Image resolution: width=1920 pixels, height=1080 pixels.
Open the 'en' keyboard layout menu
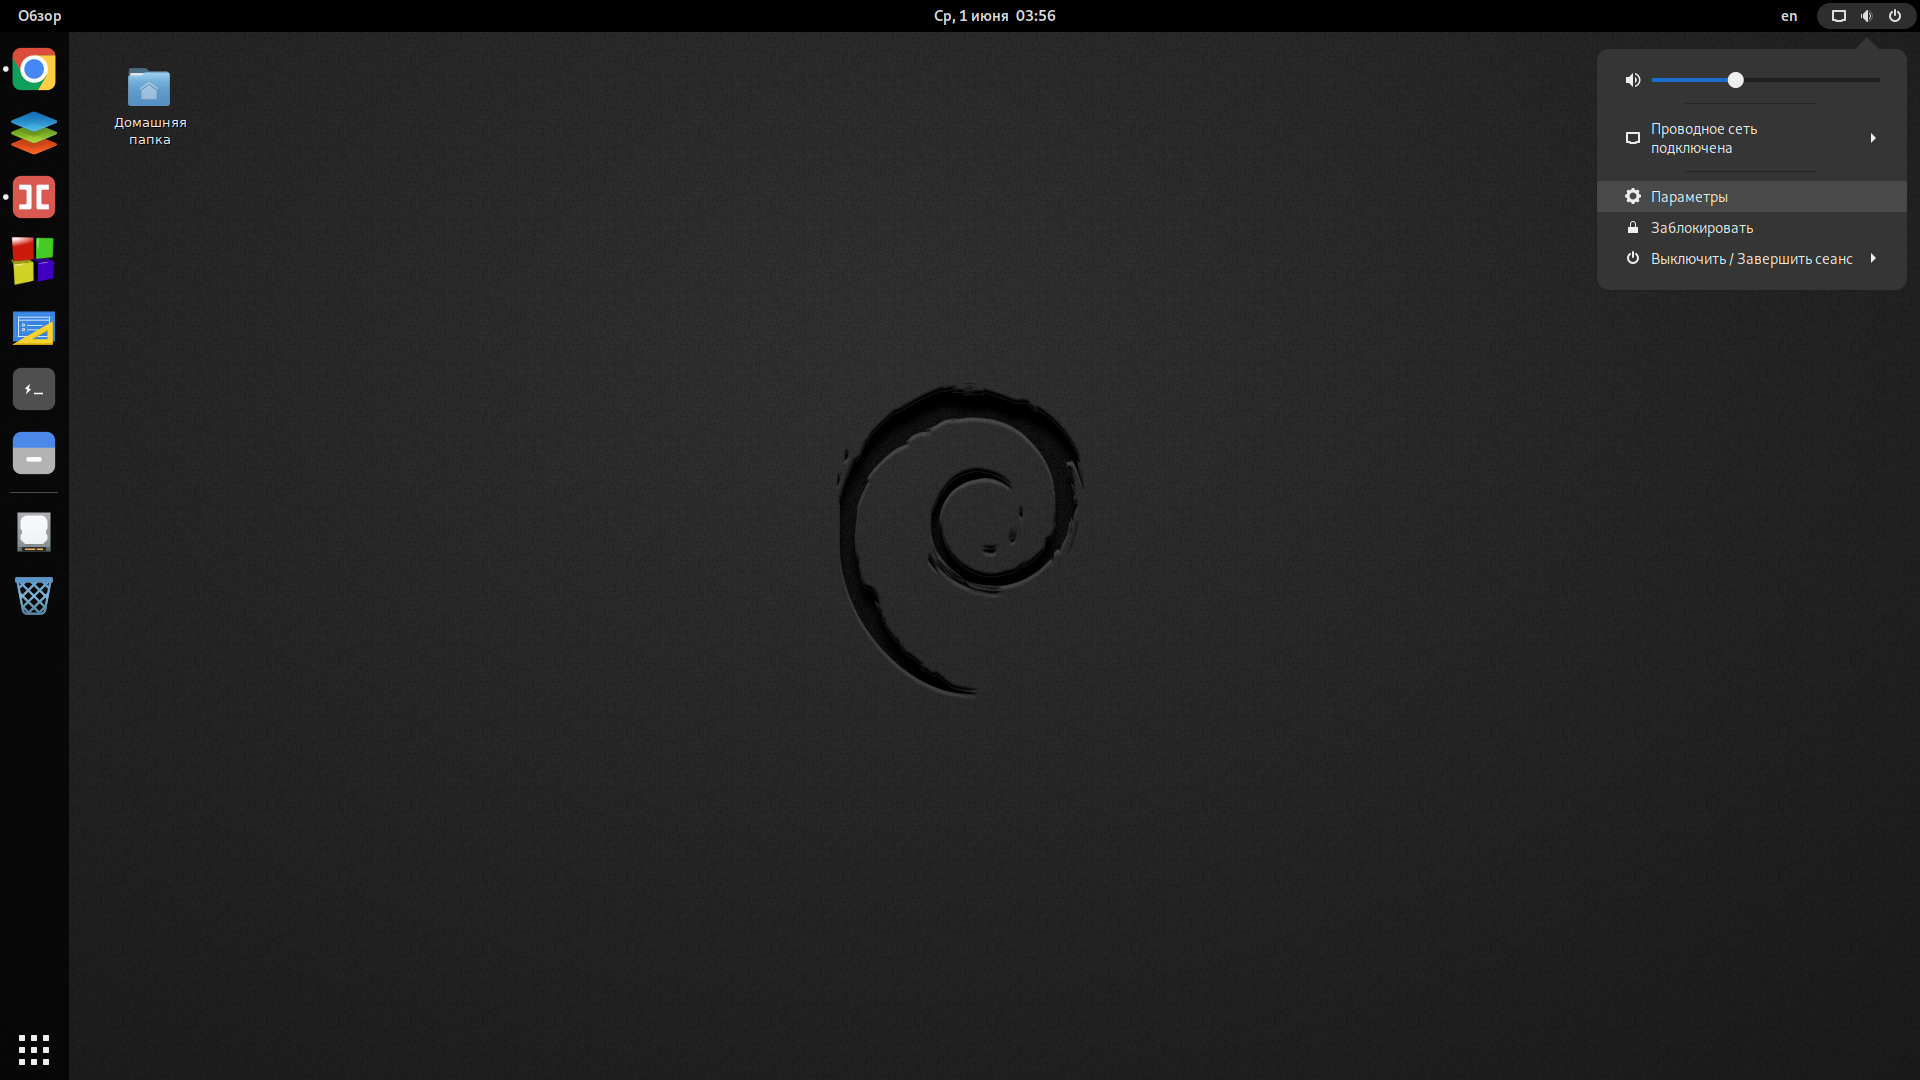1789,16
